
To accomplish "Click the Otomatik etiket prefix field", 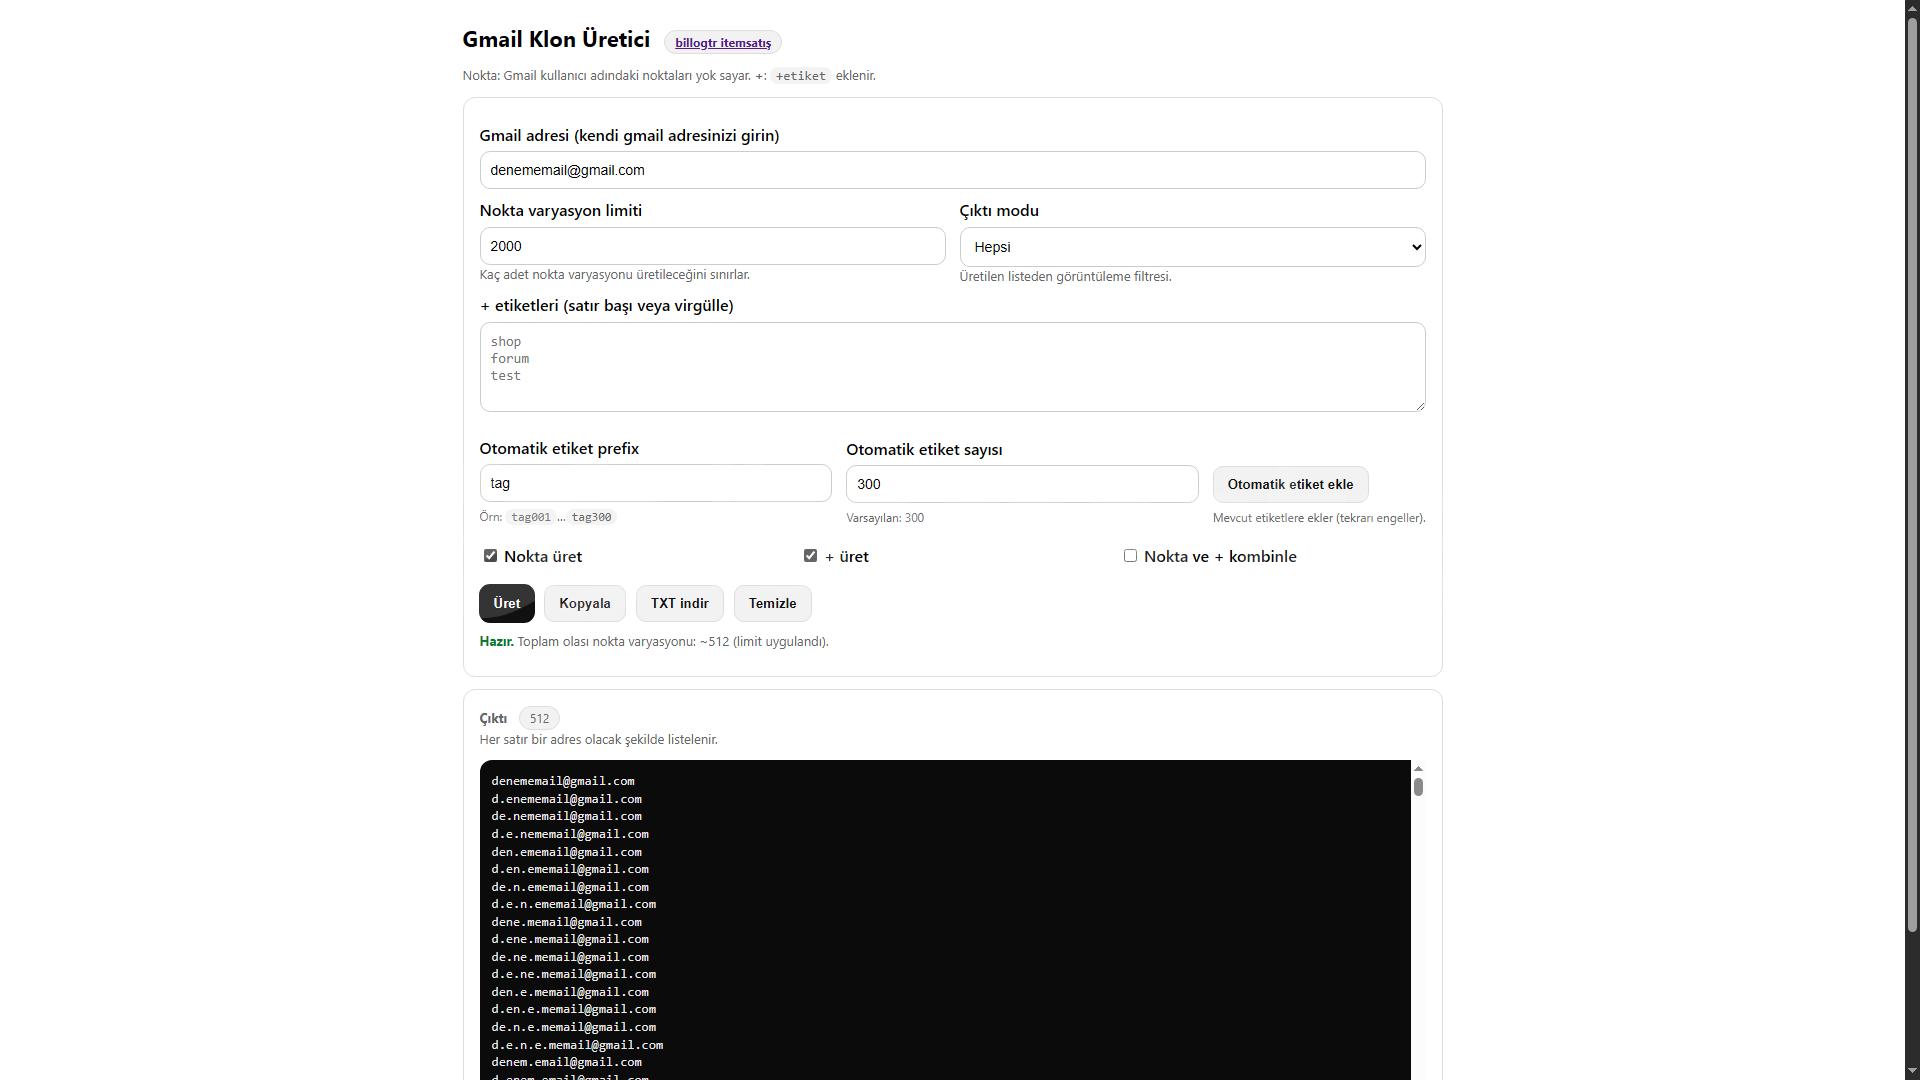I will point(655,483).
